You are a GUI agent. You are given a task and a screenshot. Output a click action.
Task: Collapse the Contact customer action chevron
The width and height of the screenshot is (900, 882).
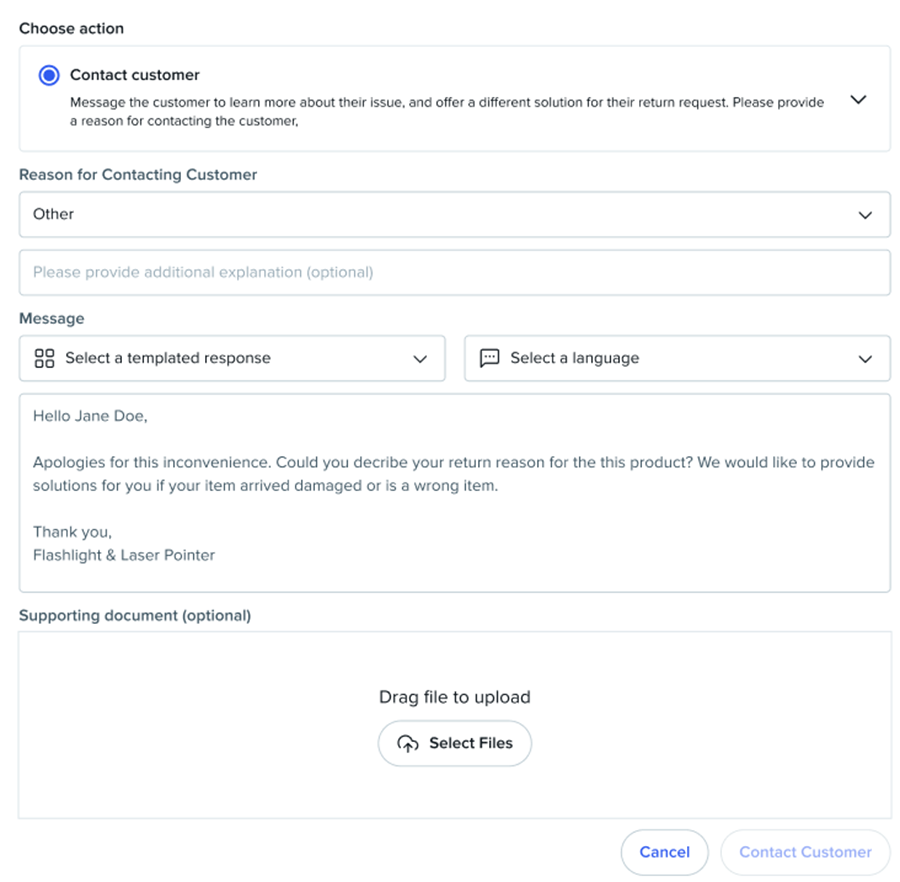tap(857, 100)
